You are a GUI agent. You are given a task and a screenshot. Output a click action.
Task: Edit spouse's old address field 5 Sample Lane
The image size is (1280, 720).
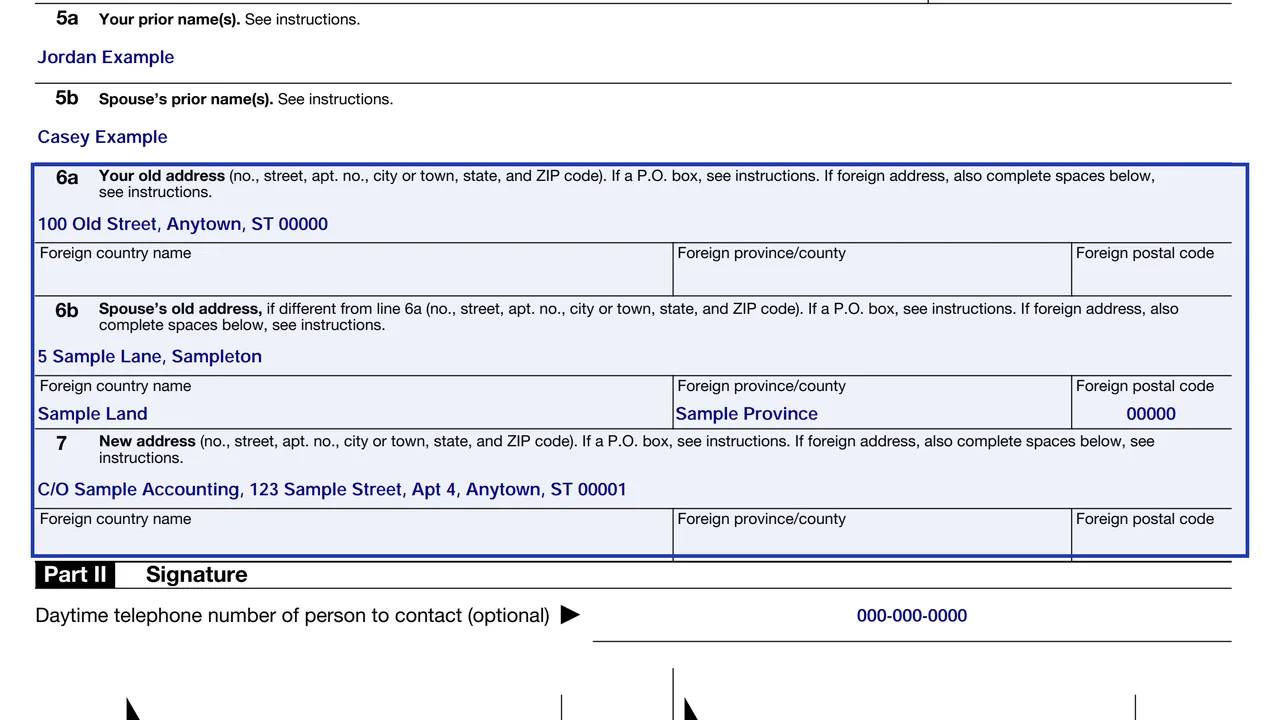(x=634, y=357)
